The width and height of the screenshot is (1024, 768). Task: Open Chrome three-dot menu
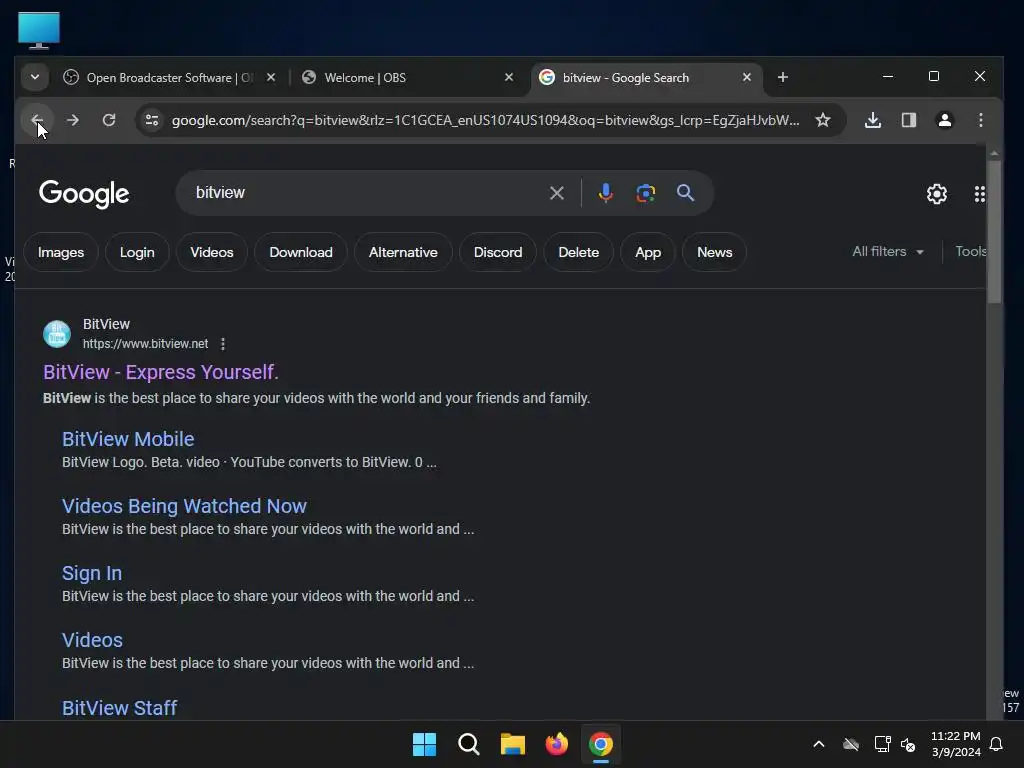[981, 120]
